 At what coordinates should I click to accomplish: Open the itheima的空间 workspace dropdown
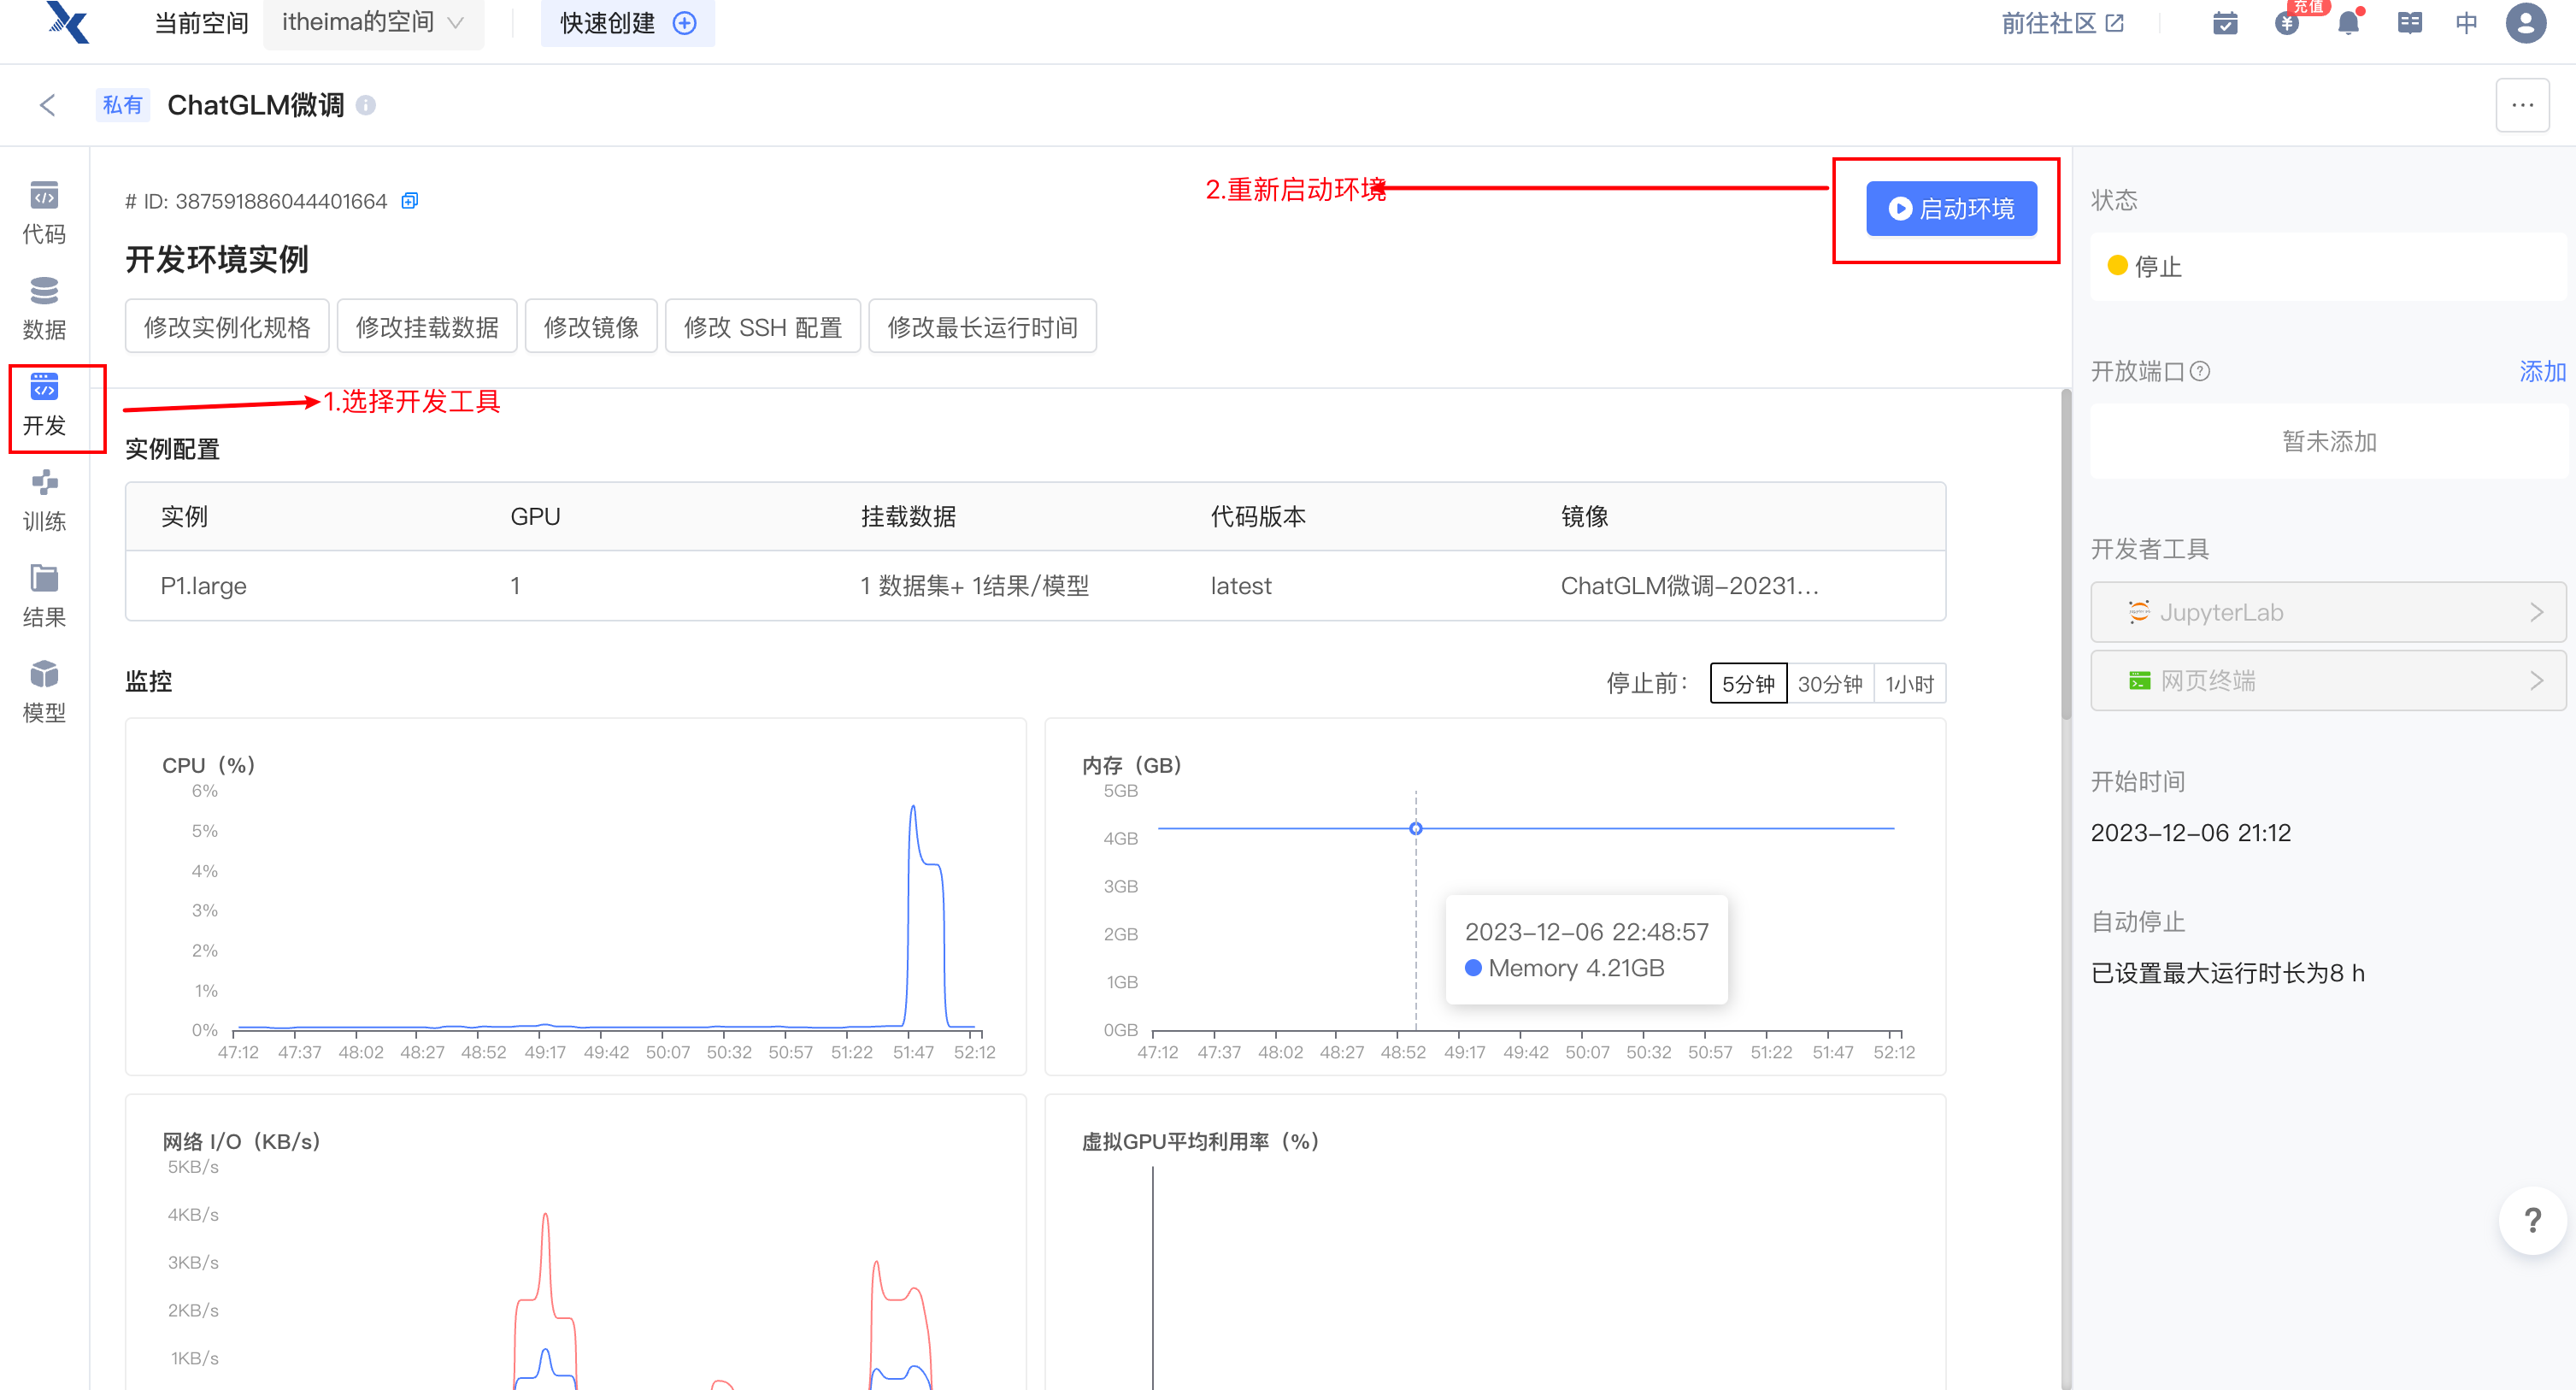pos(373,22)
